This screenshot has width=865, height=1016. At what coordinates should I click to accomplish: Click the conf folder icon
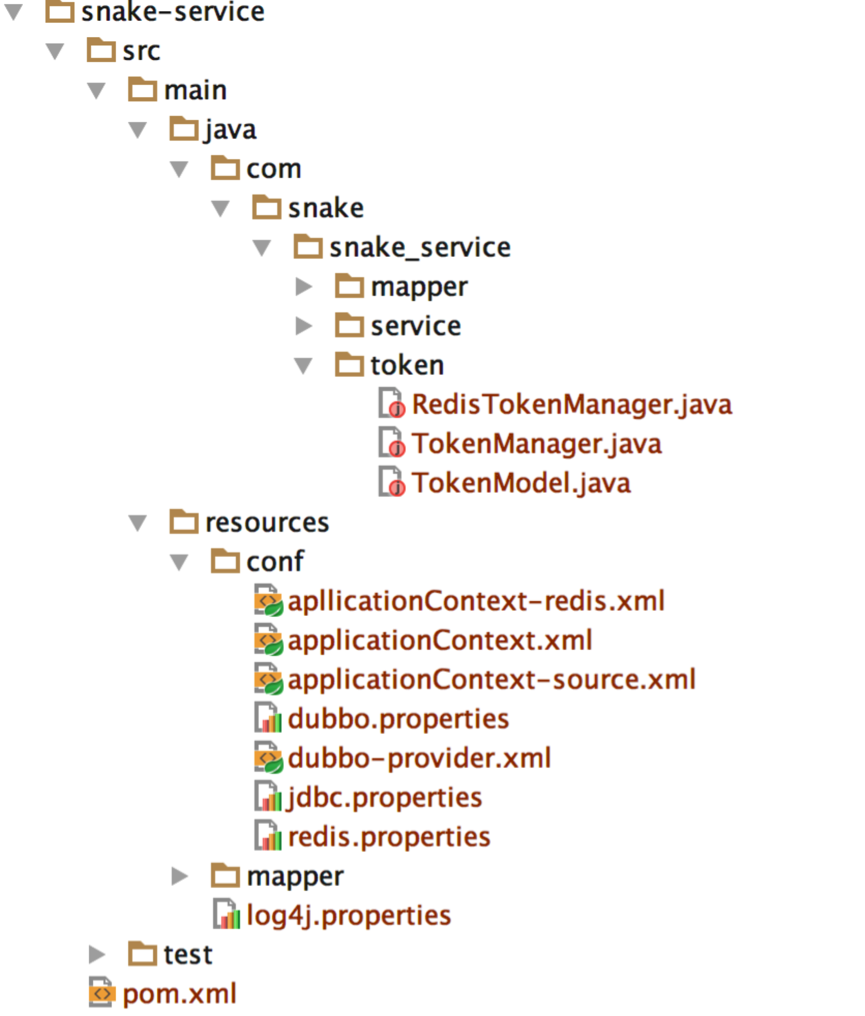[225, 561]
